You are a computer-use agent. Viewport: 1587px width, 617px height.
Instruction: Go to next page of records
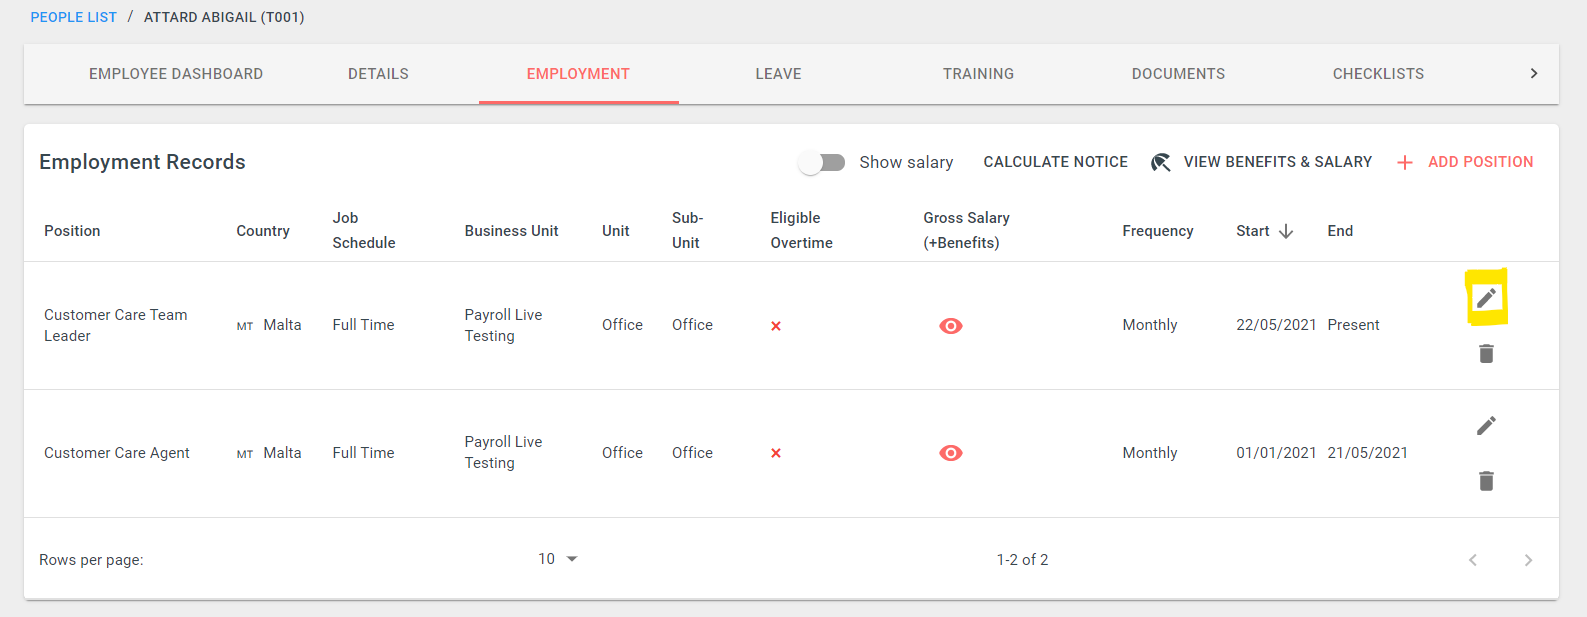(x=1527, y=560)
